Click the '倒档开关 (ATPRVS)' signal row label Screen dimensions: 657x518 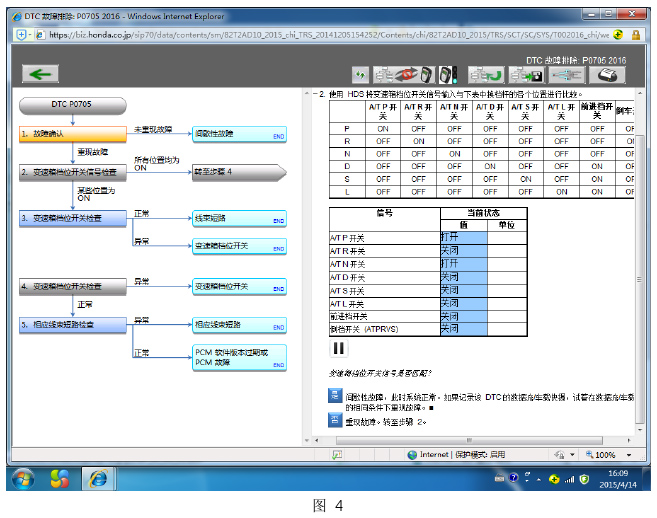(x=364, y=330)
